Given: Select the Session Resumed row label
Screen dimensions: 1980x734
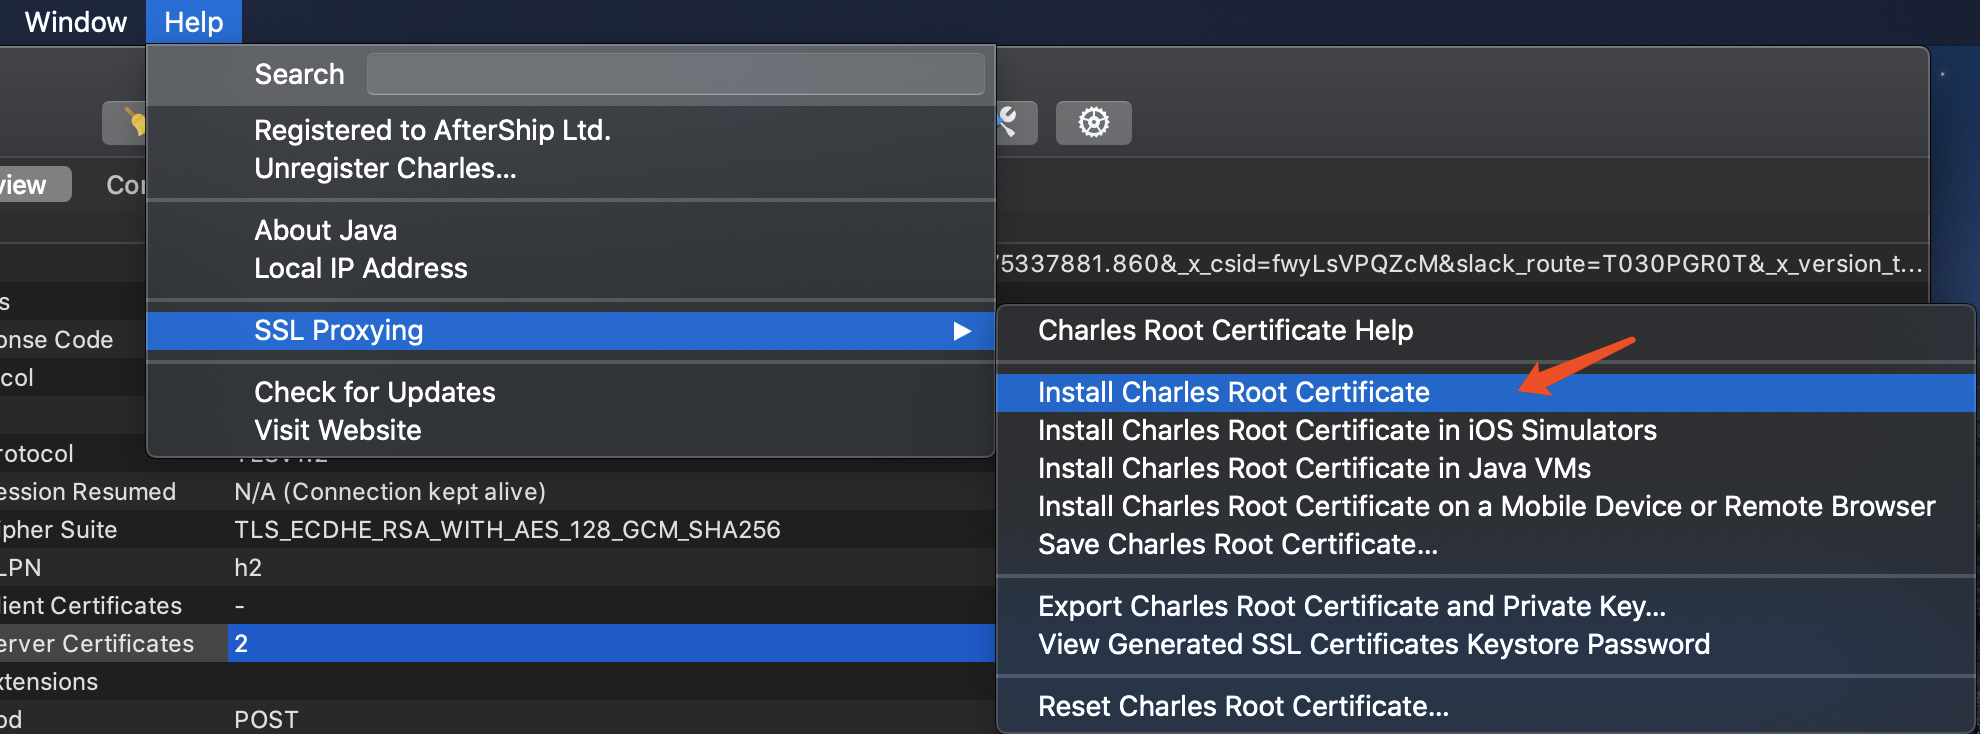Looking at the screenshot, I should pos(88,492).
